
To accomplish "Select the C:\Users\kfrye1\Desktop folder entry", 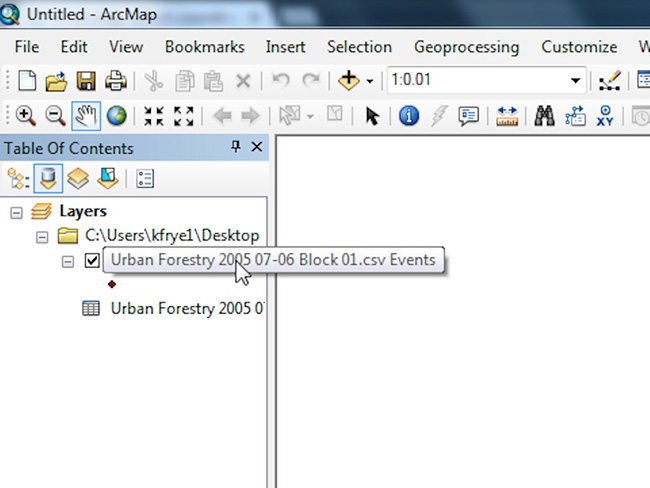I will click(172, 236).
